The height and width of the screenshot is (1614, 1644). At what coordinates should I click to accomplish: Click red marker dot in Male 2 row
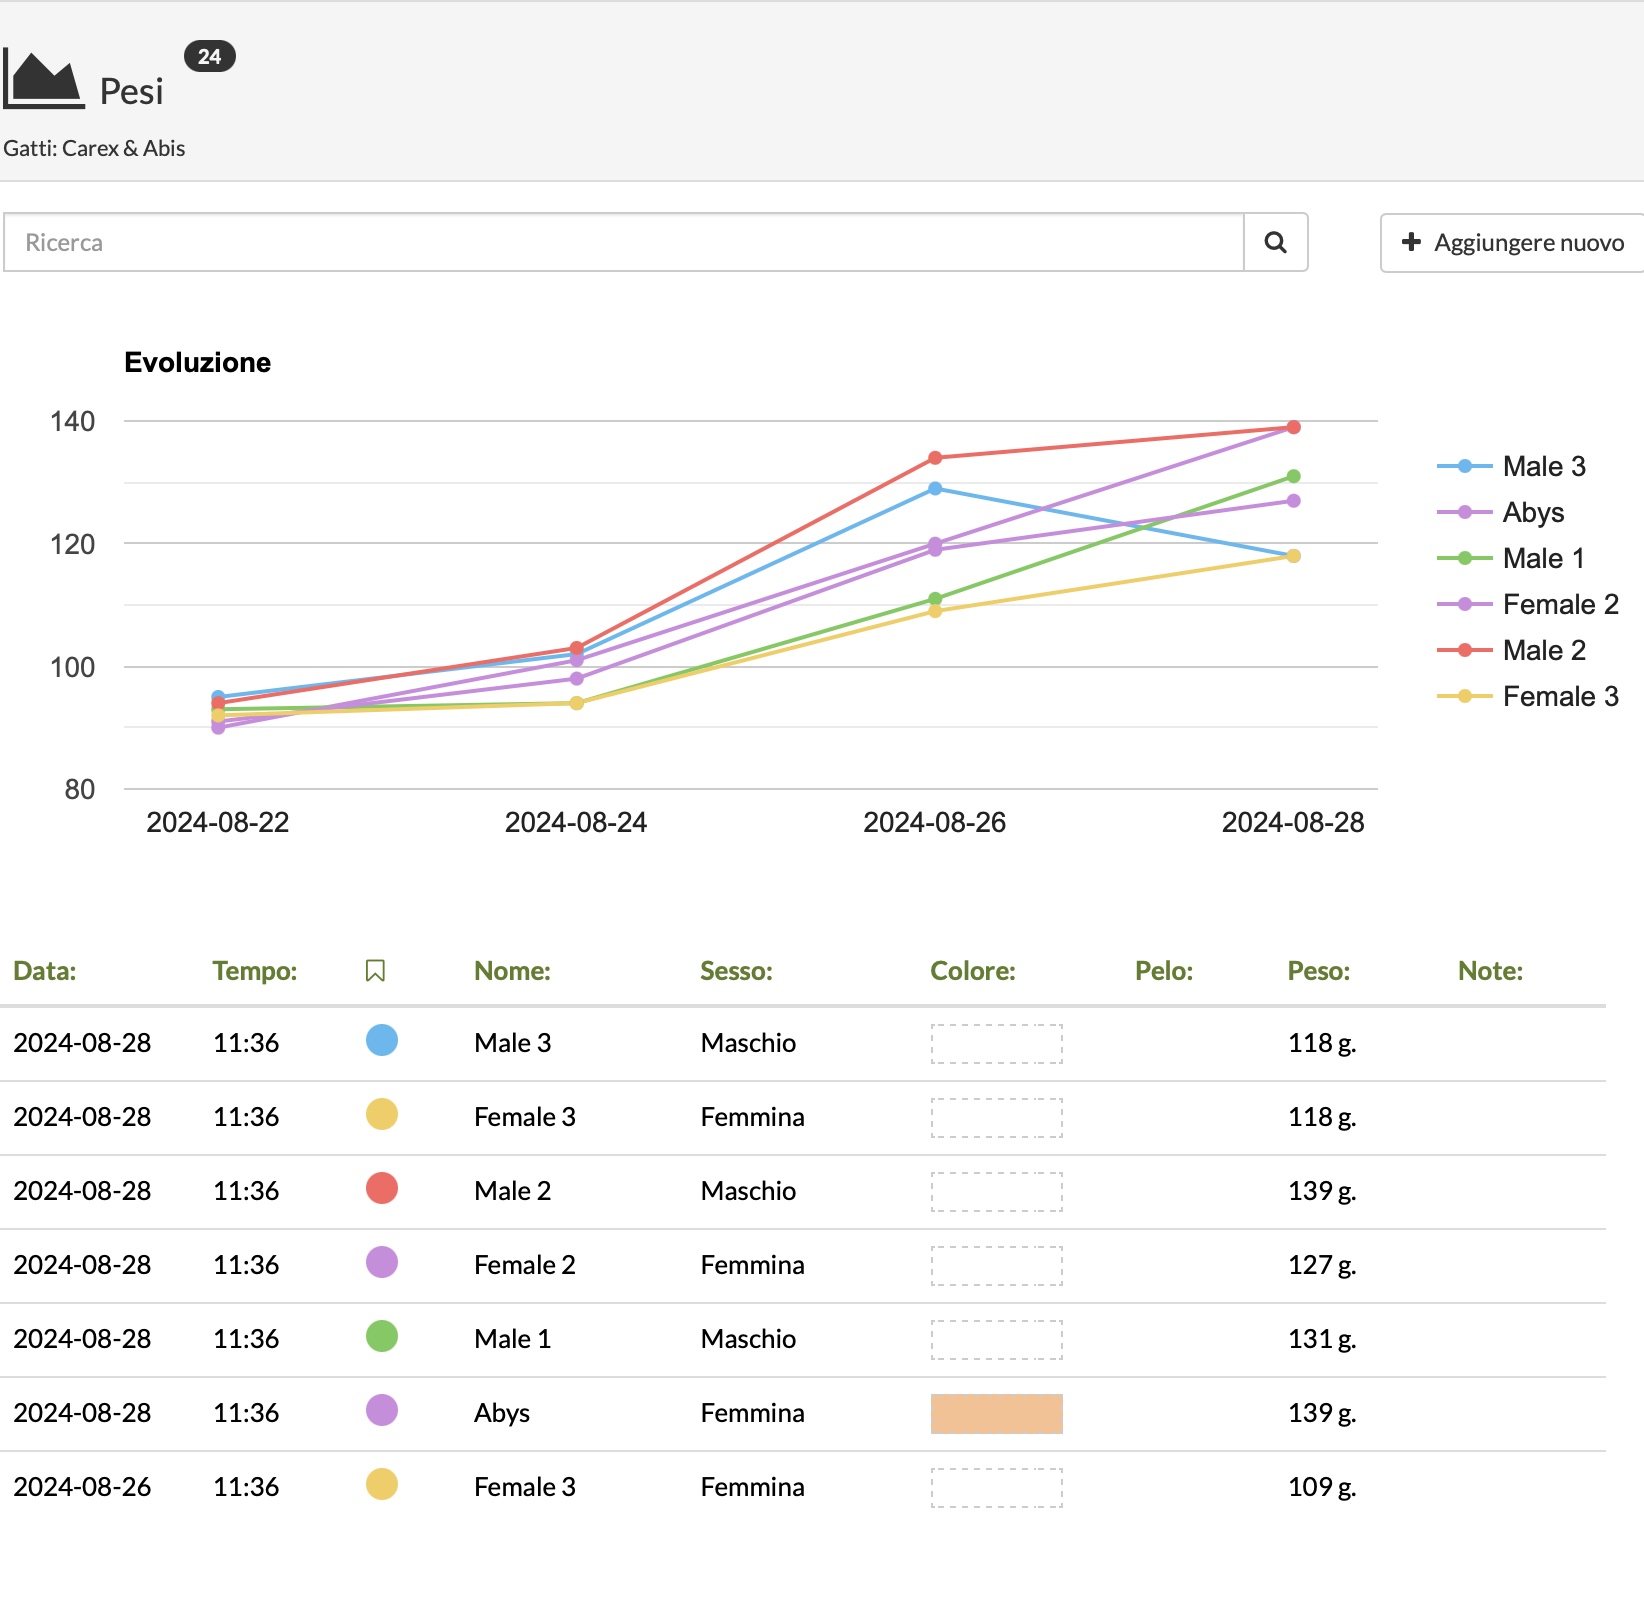point(382,1188)
